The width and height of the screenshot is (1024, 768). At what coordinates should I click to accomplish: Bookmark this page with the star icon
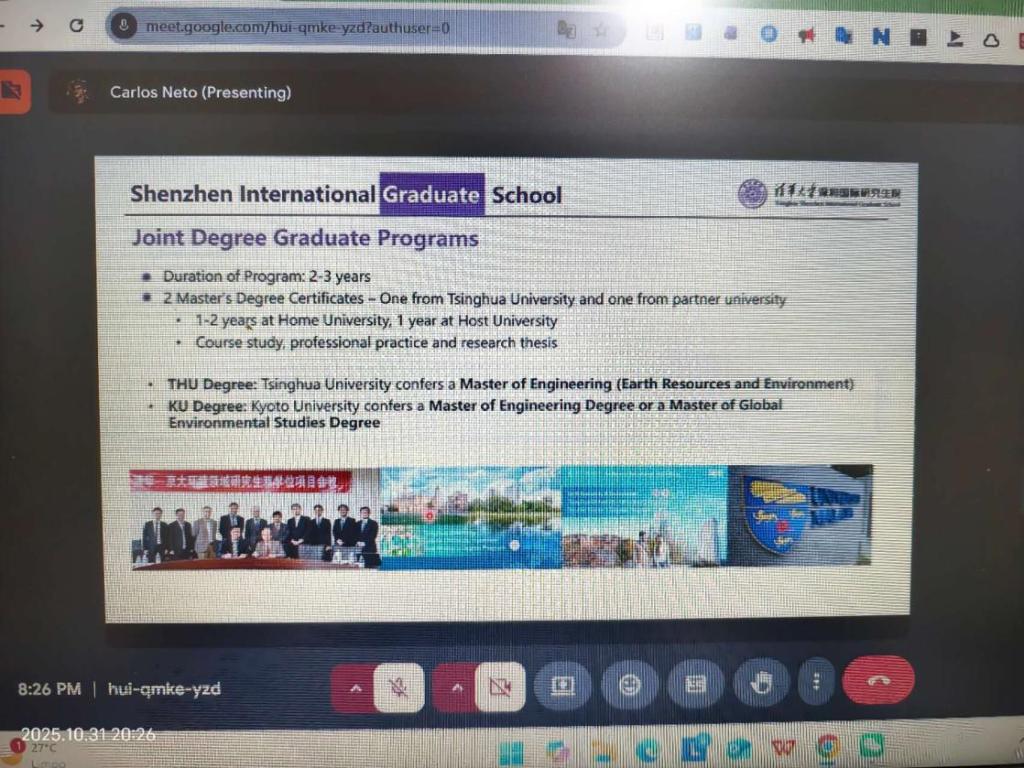point(600,29)
